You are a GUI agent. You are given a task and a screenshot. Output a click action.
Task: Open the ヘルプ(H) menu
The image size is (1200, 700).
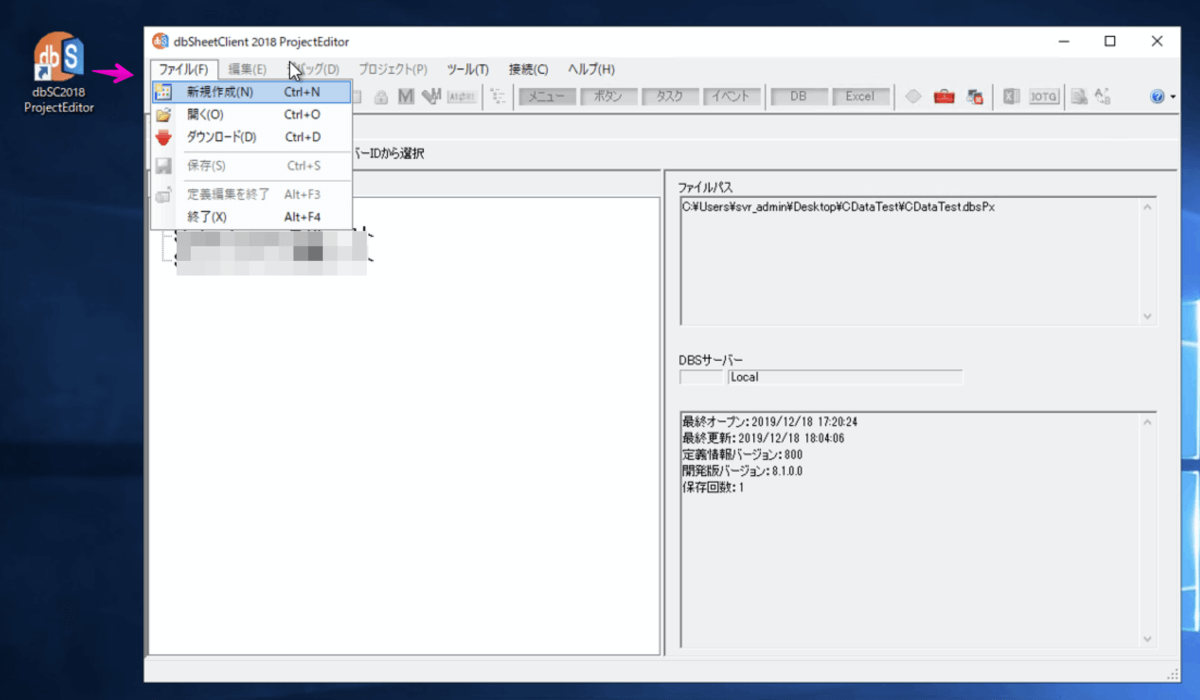click(x=591, y=69)
